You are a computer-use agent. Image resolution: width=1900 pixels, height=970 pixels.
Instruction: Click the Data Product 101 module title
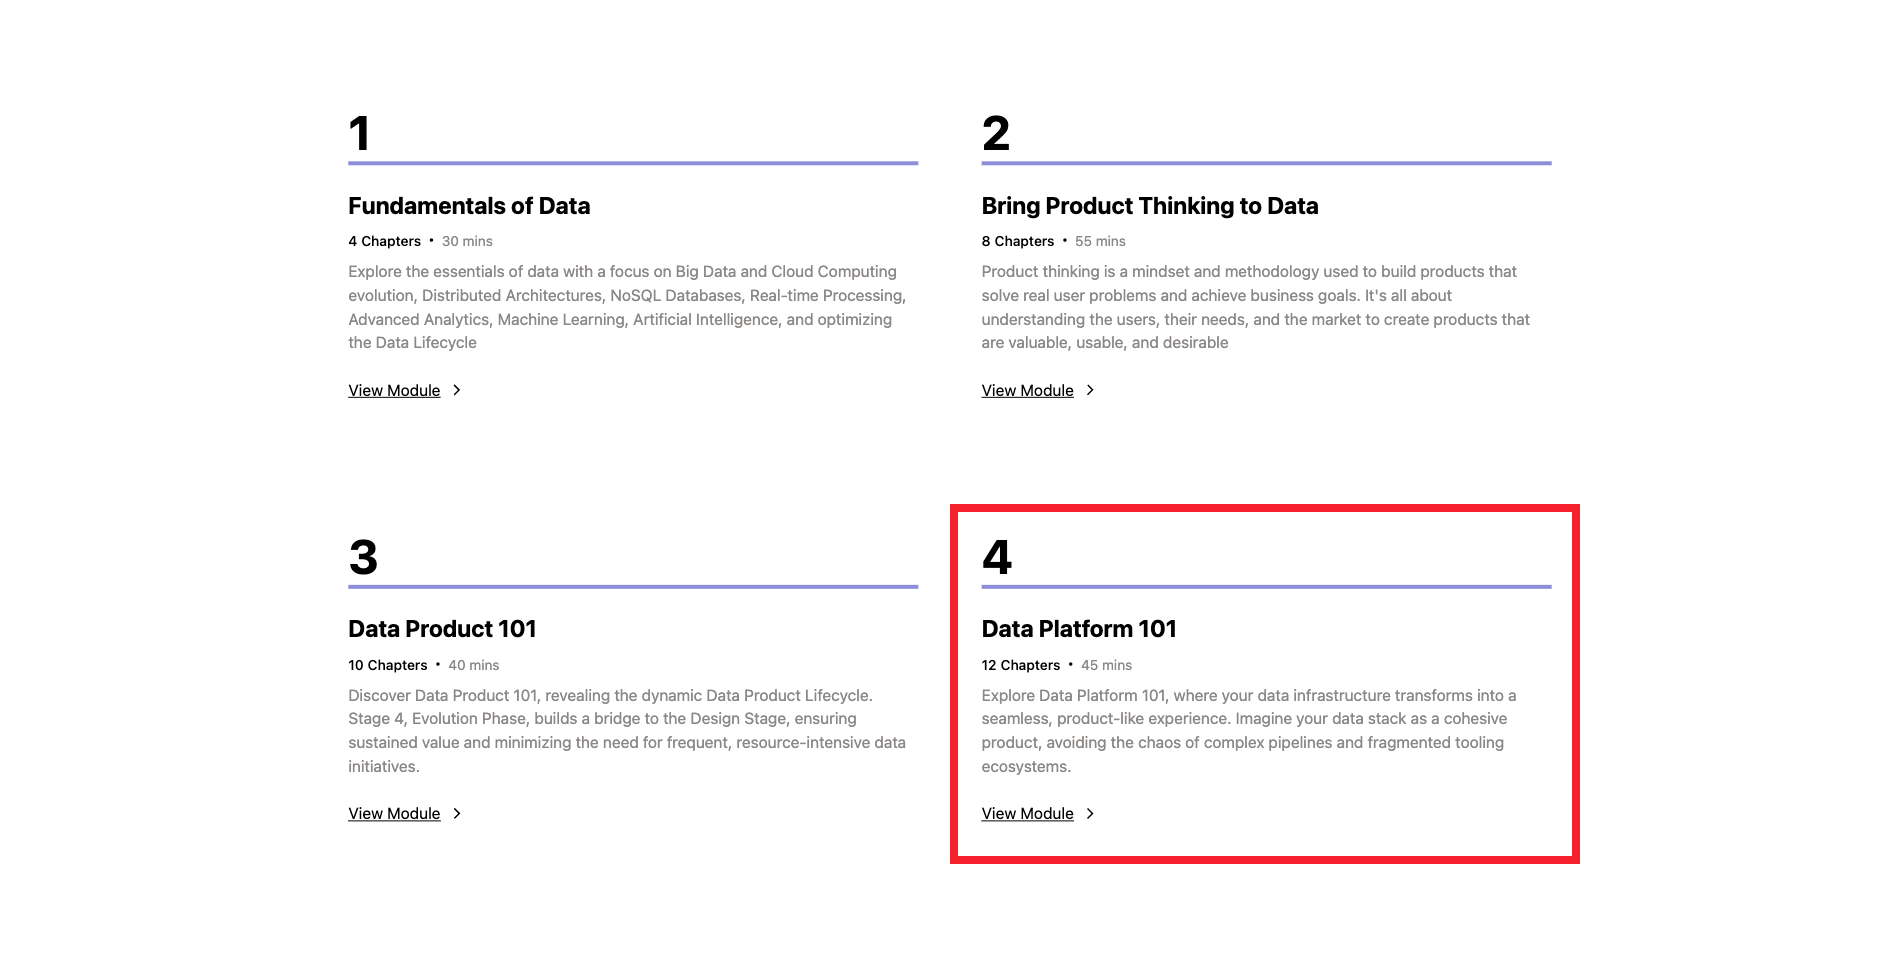[x=441, y=629]
